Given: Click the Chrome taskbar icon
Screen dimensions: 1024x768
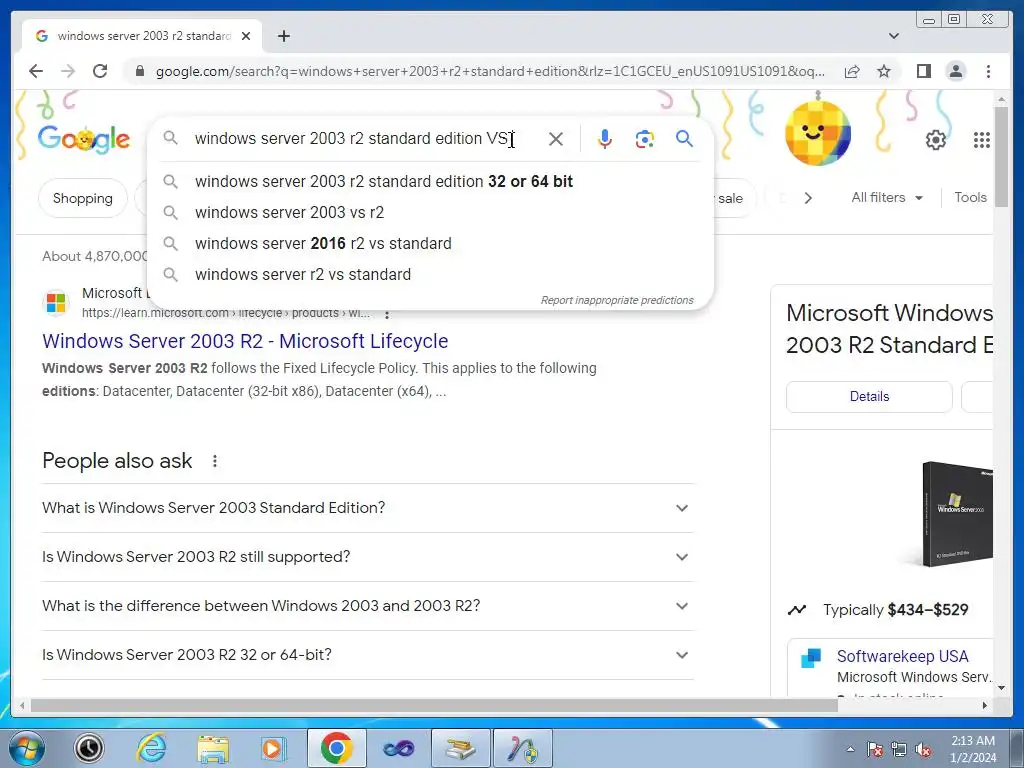Looking at the screenshot, I should (336, 748).
